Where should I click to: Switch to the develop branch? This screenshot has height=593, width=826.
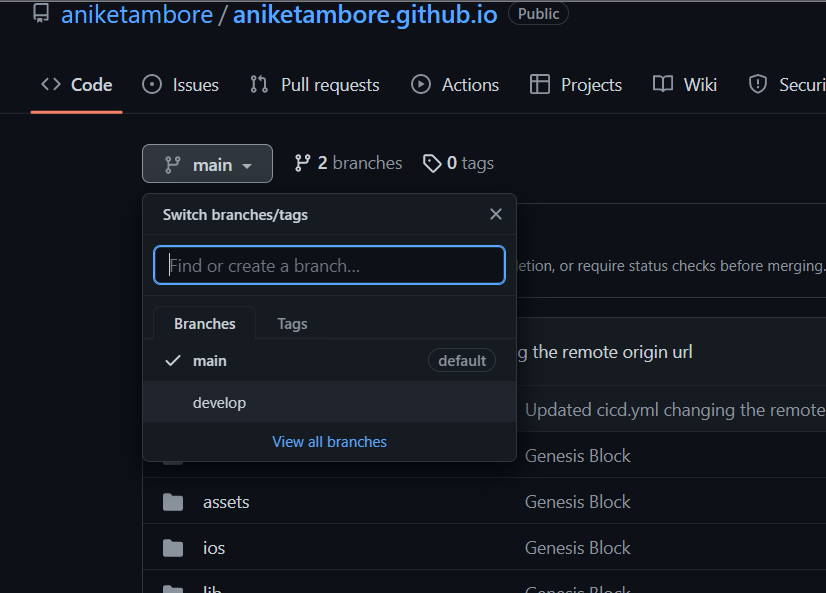click(x=219, y=403)
